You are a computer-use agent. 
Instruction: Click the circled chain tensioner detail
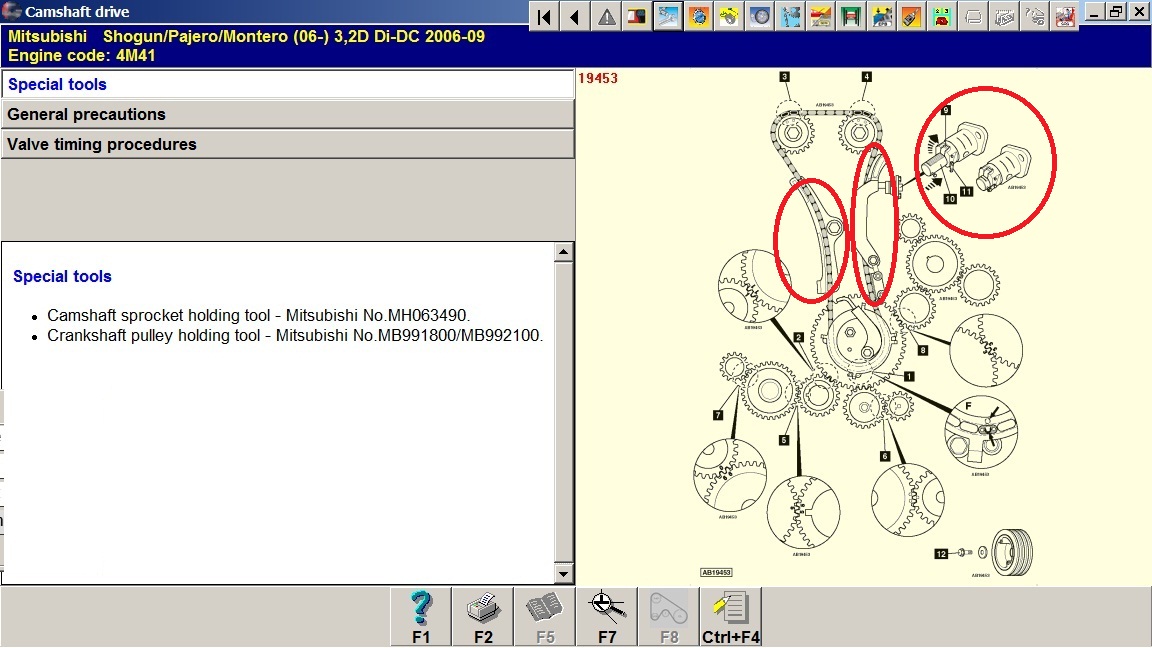click(985, 160)
